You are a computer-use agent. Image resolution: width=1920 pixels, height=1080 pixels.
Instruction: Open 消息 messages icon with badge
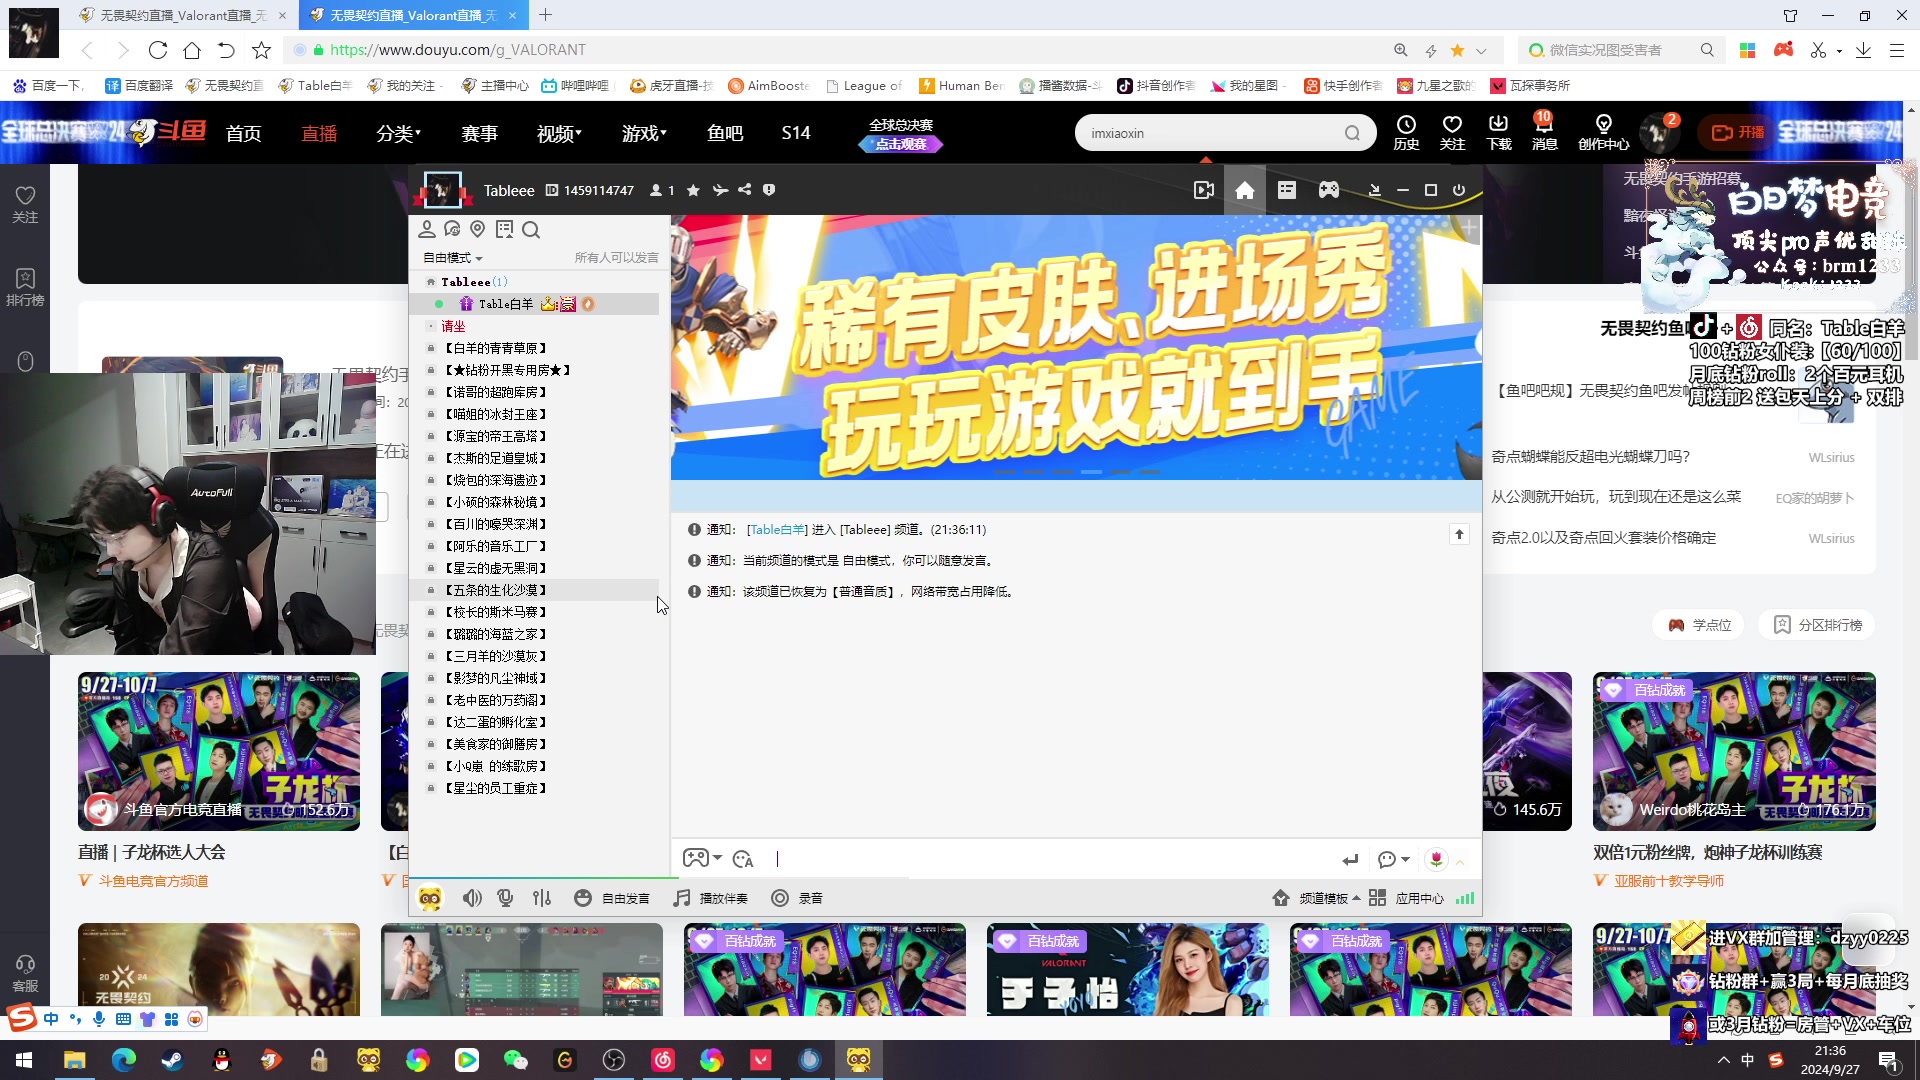click(x=1544, y=132)
